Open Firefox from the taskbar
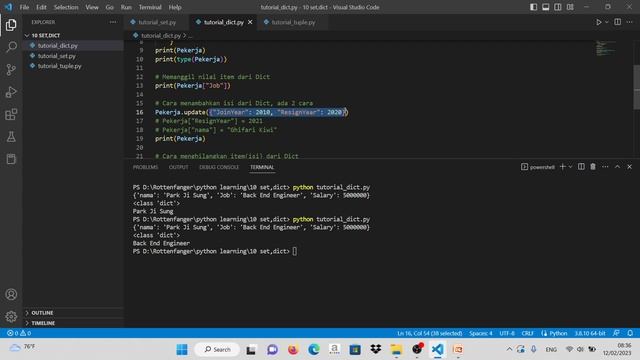Viewport: 640px width, 360px height. click(293, 349)
